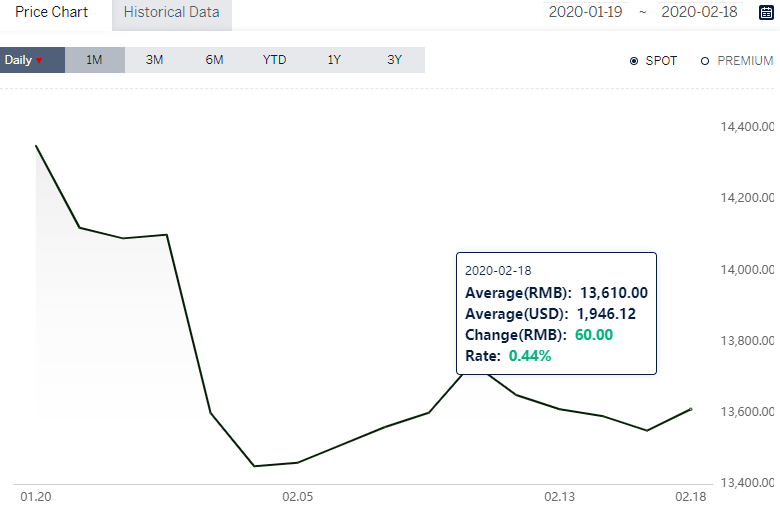The height and width of the screenshot is (513, 780).
Task: Edit the start date 2020-01-19 field
Action: [x=585, y=12]
